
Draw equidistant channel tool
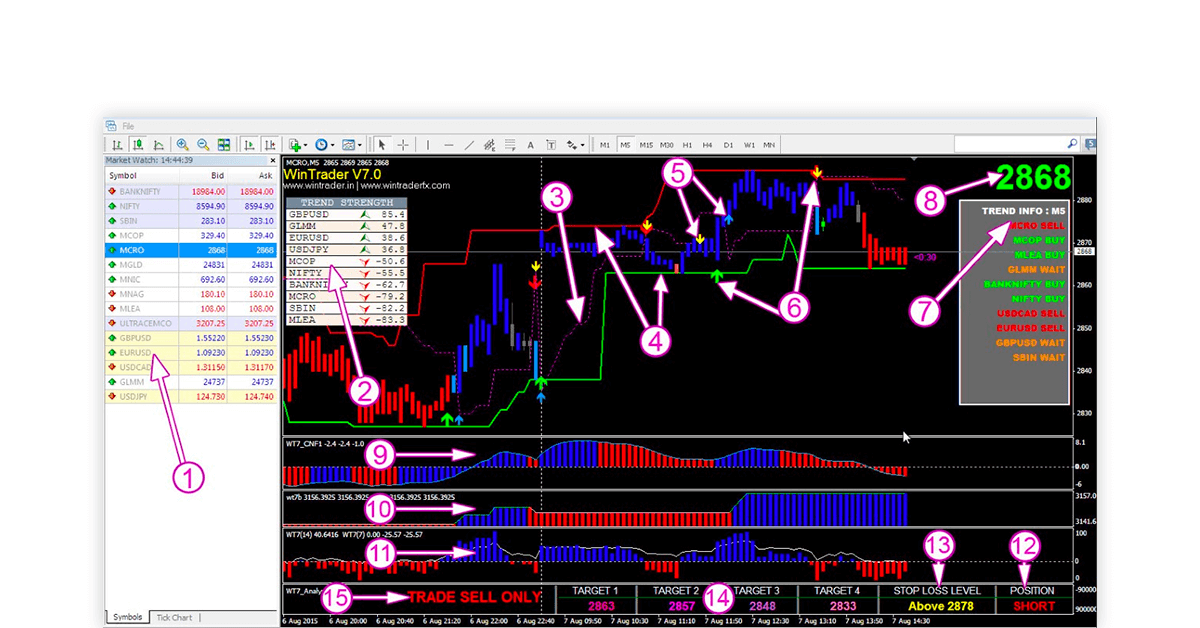tap(490, 144)
